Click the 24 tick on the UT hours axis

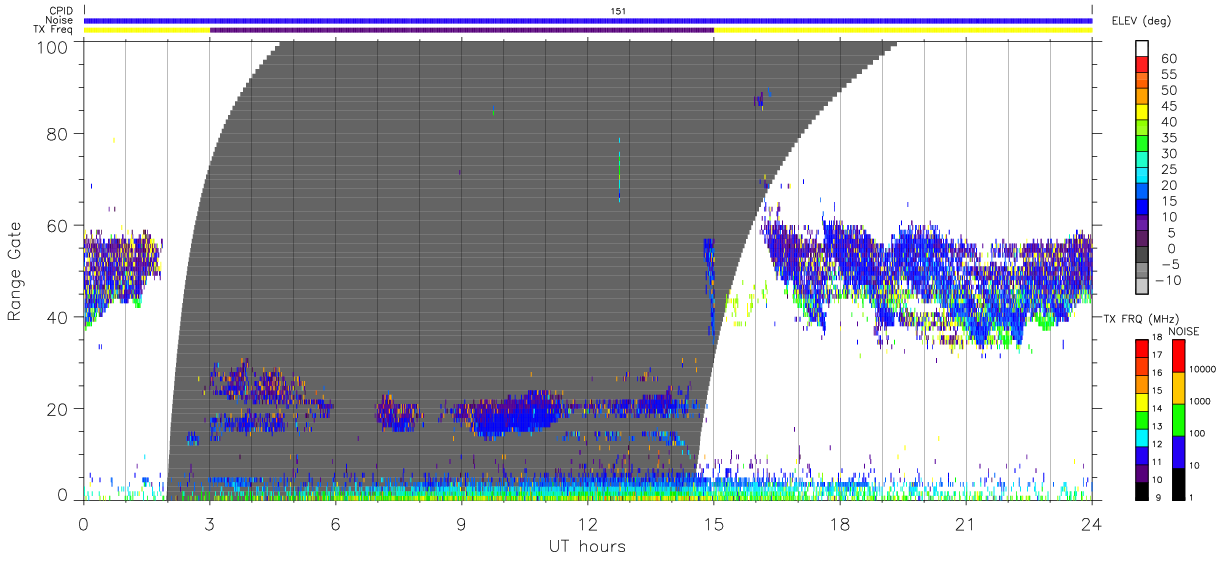click(x=1092, y=522)
